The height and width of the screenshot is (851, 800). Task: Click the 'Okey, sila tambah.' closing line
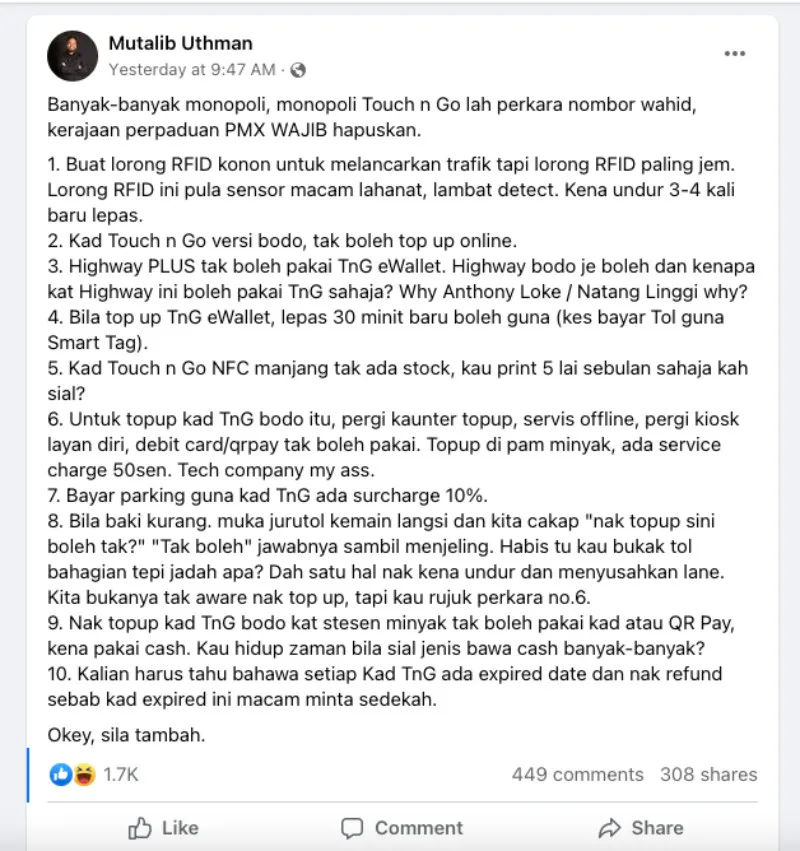[126, 735]
